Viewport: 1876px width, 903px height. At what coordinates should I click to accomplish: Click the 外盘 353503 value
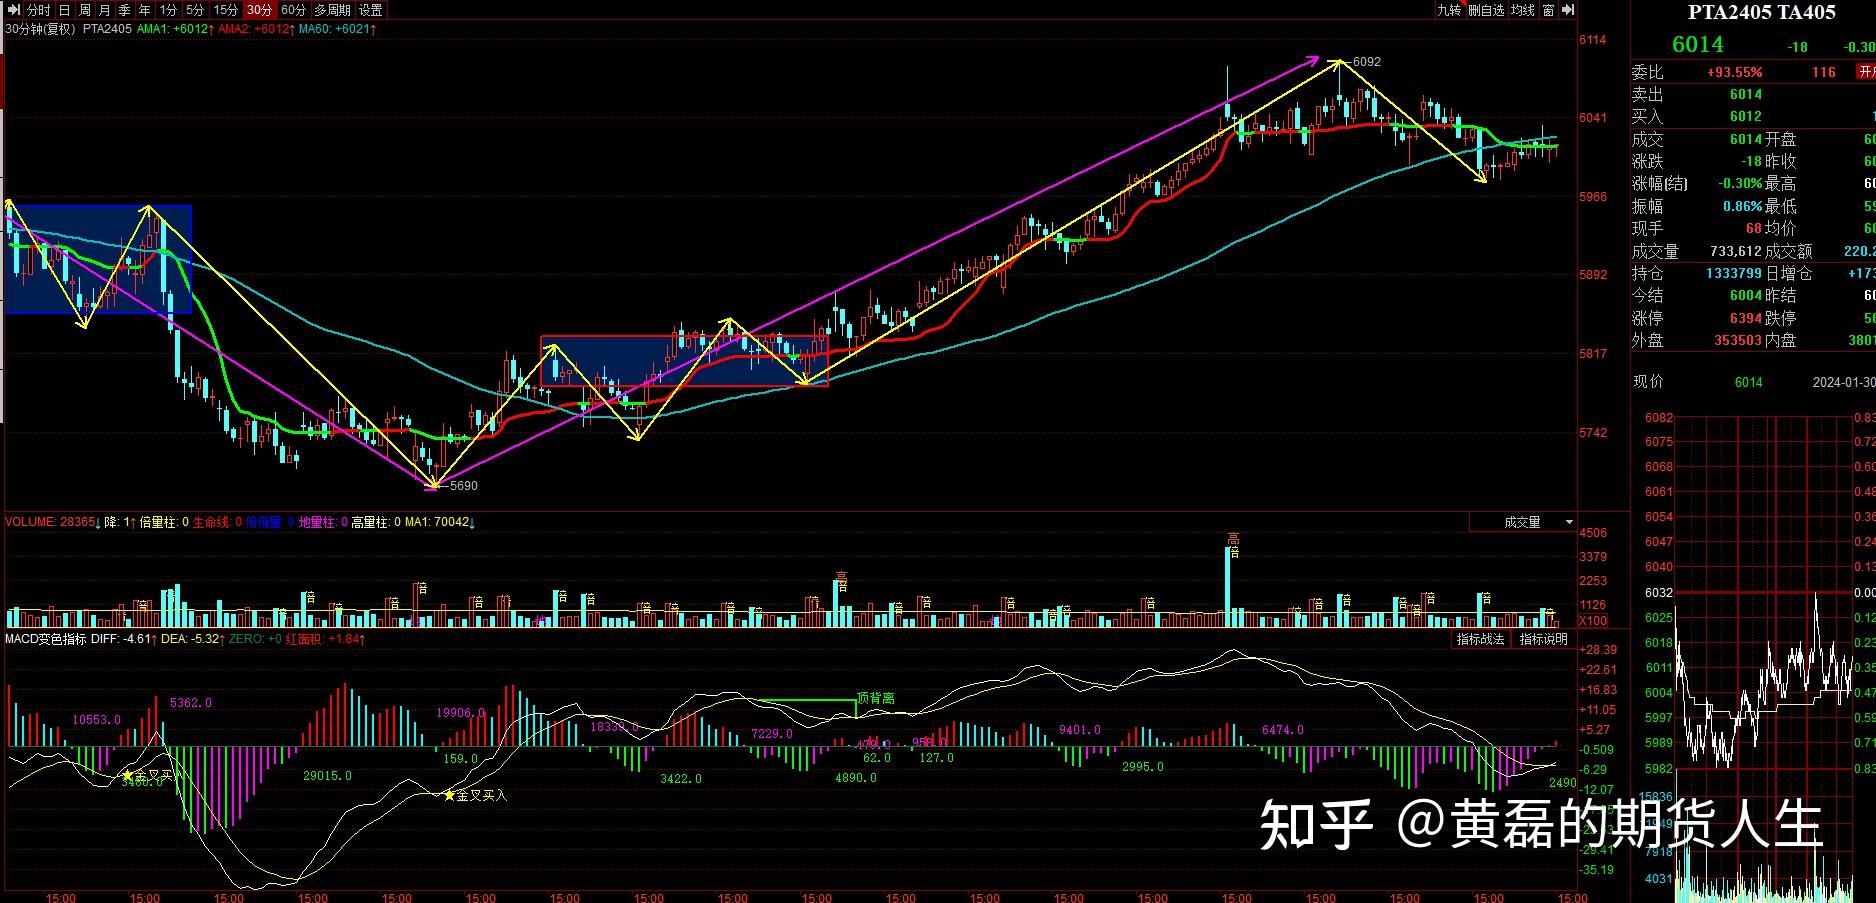(1738, 340)
